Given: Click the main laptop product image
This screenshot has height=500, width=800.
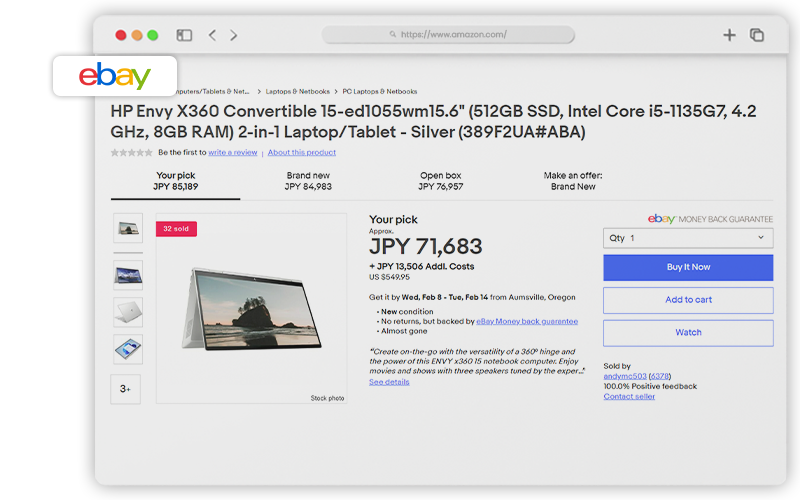Looking at the screenshot, I should point(252,309).
